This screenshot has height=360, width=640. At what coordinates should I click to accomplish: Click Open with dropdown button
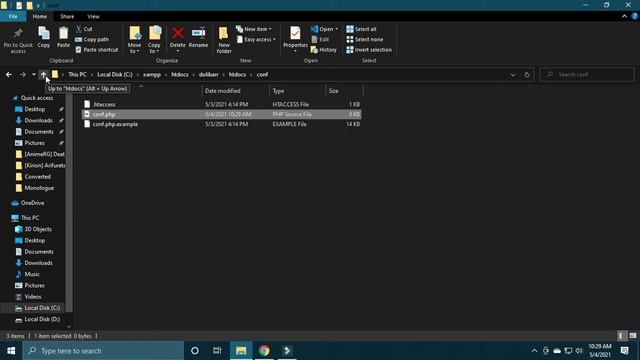[324, 29]
